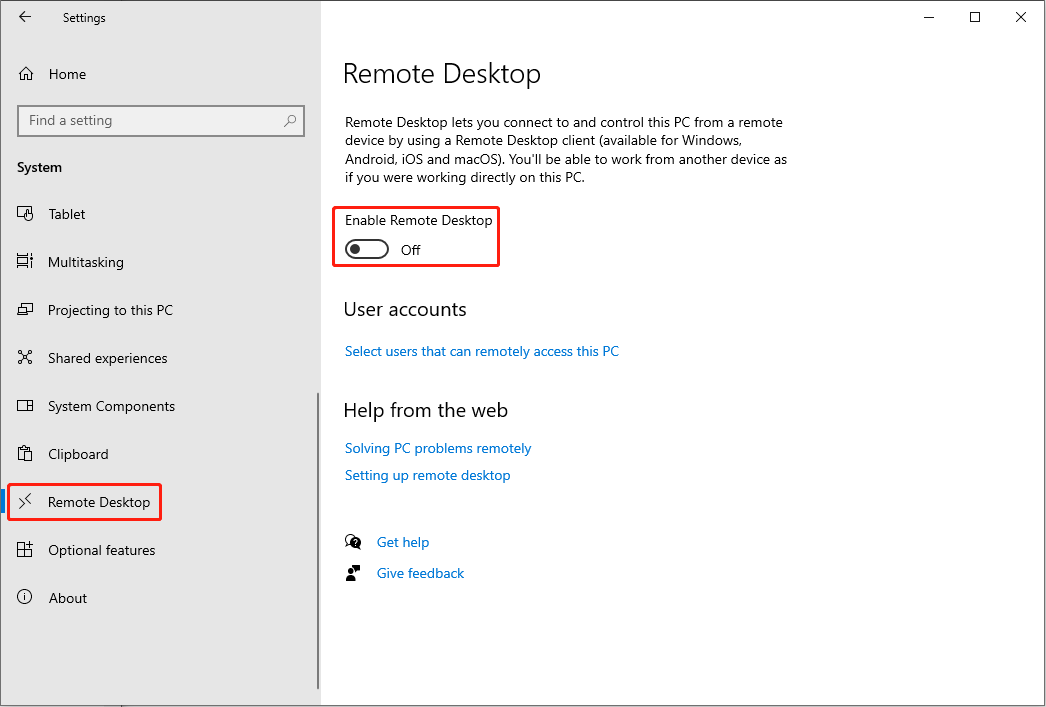This screenshot has height=707, width=1046.
Task: Click the Give feedback icon
Action: pos(353,572)
